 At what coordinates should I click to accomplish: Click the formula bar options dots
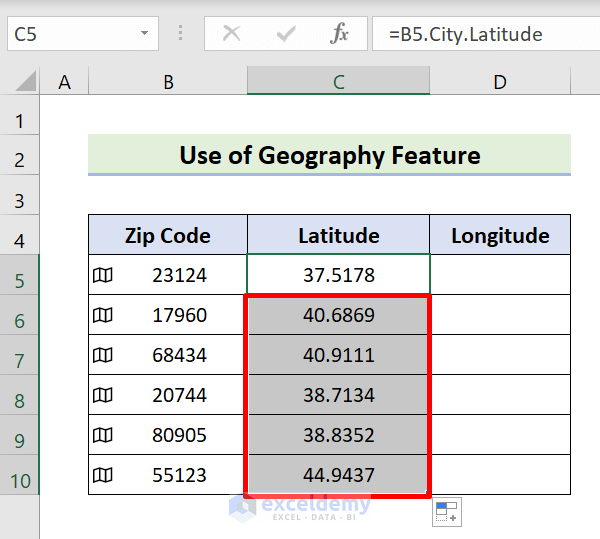(181, 34)
